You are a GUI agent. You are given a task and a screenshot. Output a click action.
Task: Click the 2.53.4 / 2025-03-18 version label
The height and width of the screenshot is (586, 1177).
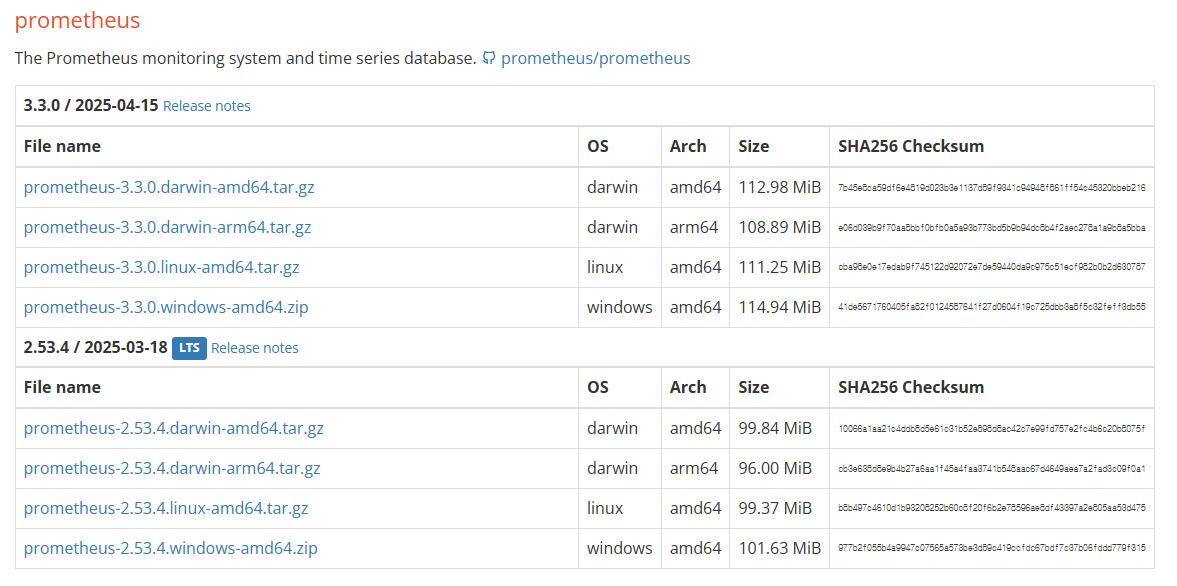pos(95,347)
